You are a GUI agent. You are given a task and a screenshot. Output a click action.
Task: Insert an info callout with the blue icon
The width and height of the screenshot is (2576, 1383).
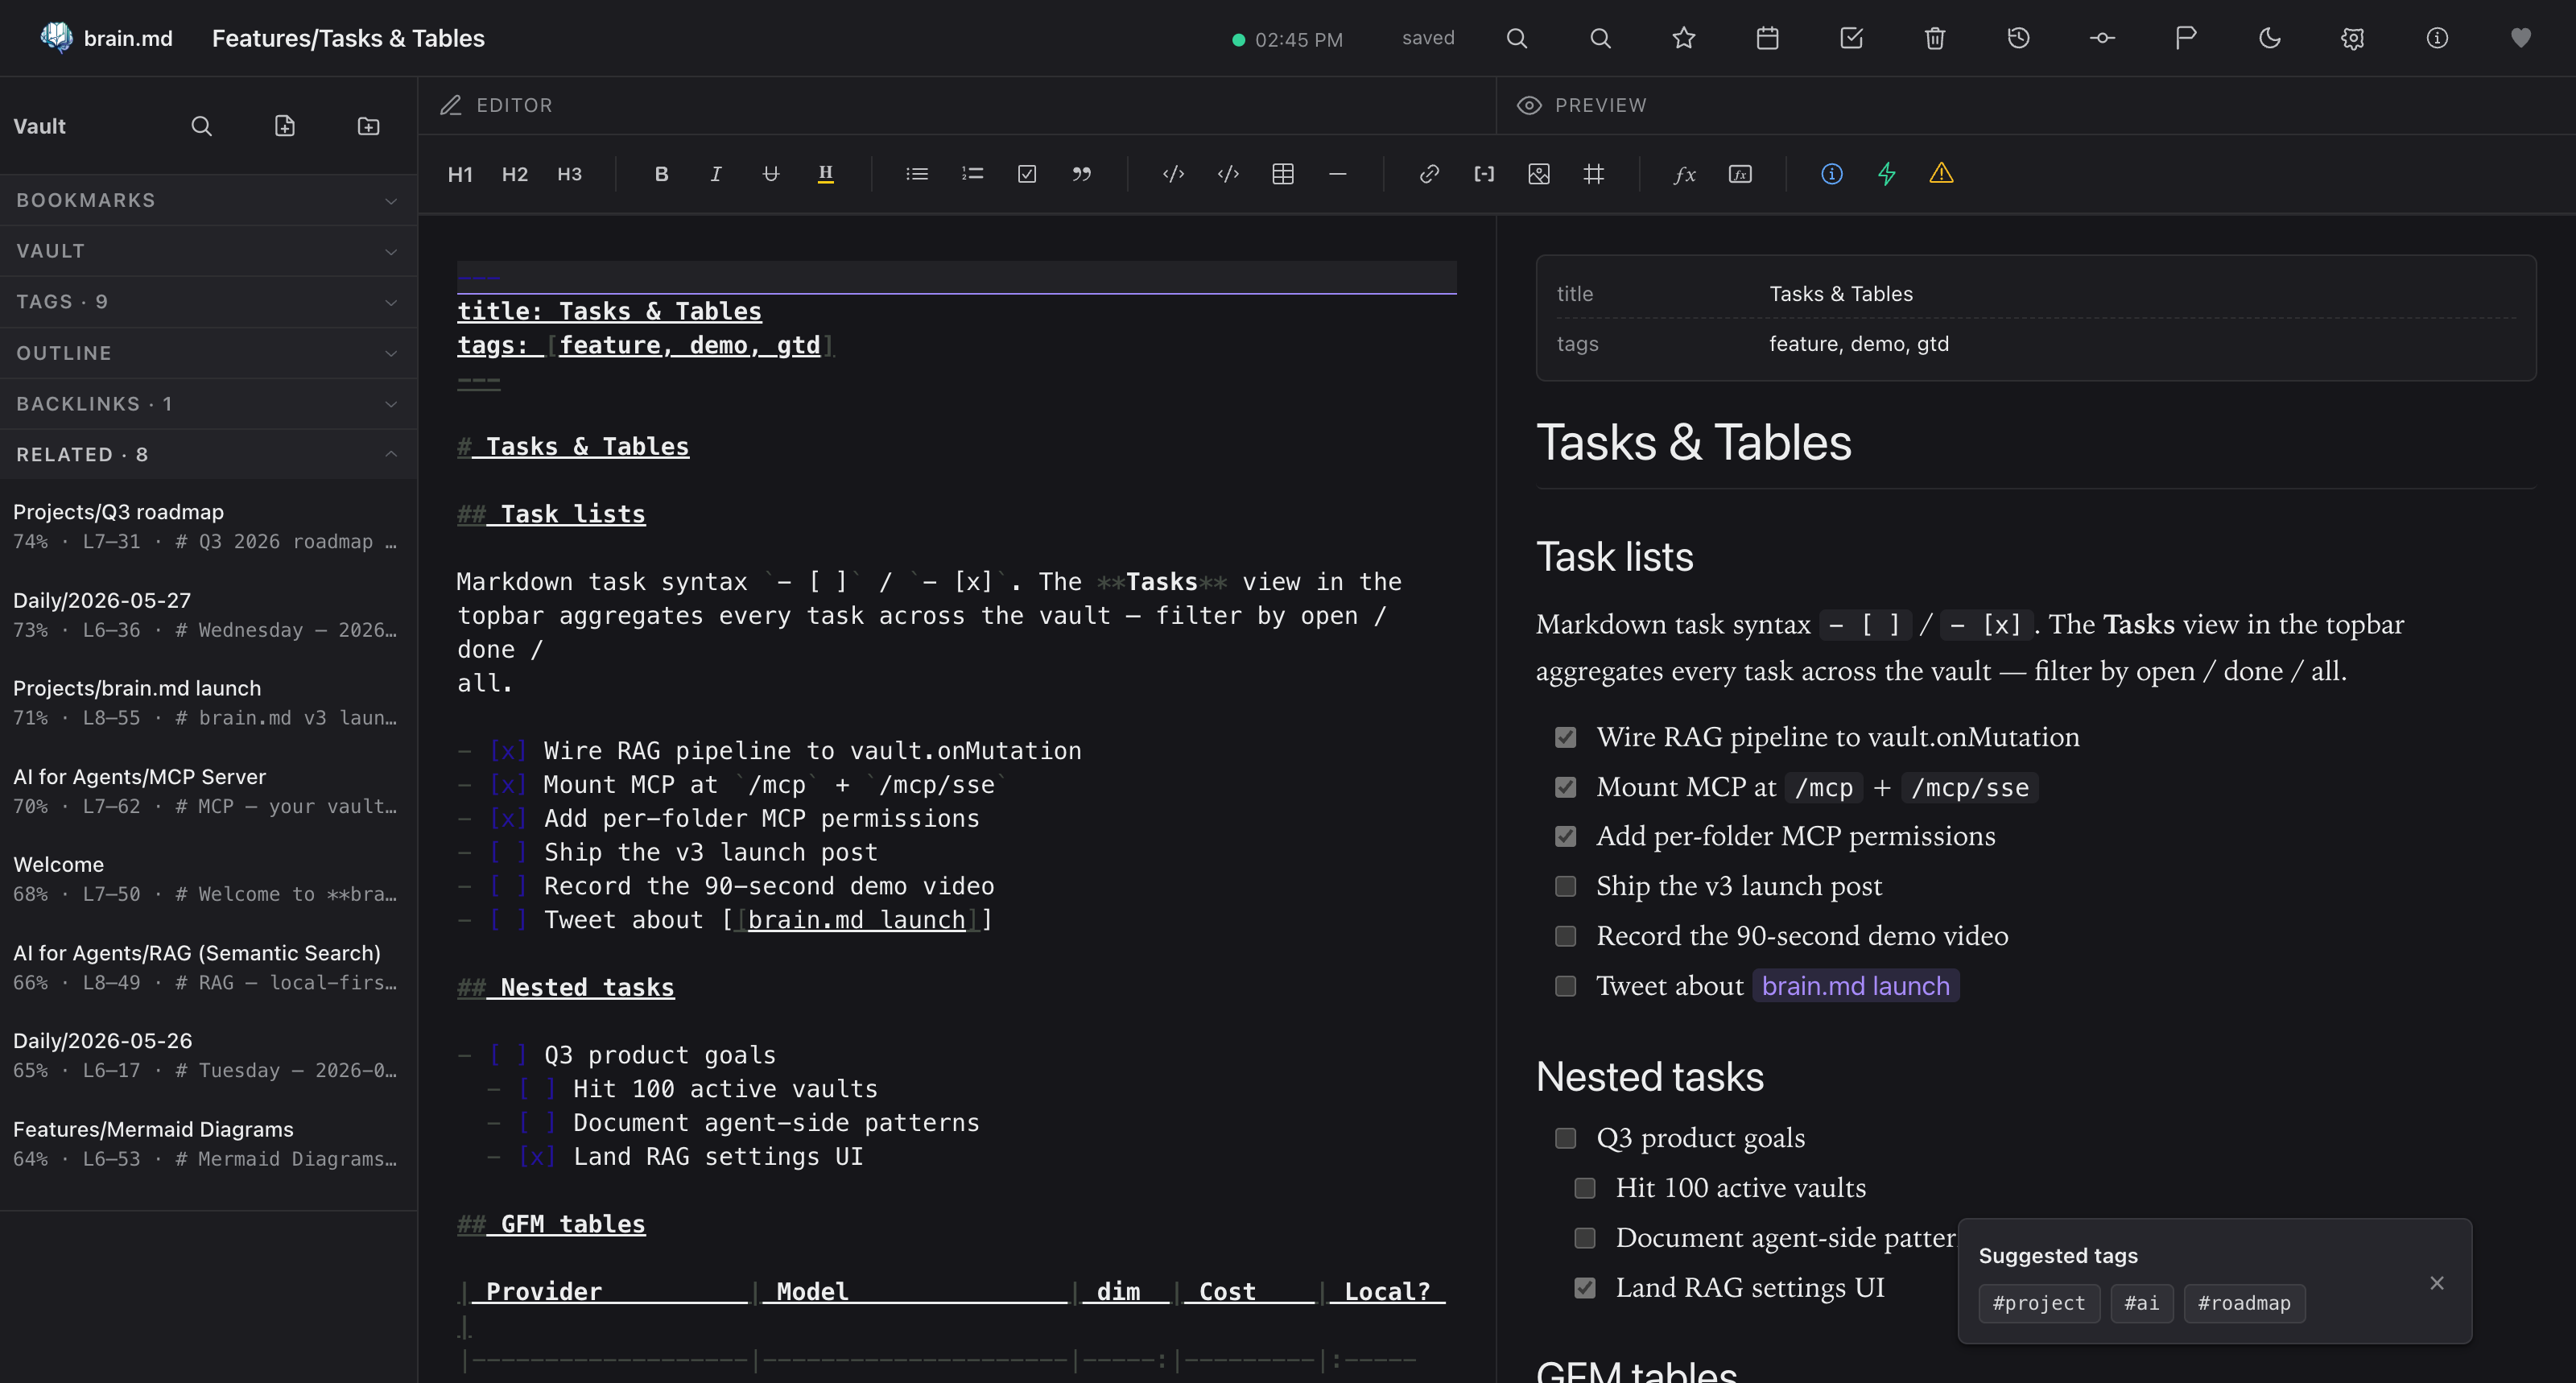click(1832, 174)
